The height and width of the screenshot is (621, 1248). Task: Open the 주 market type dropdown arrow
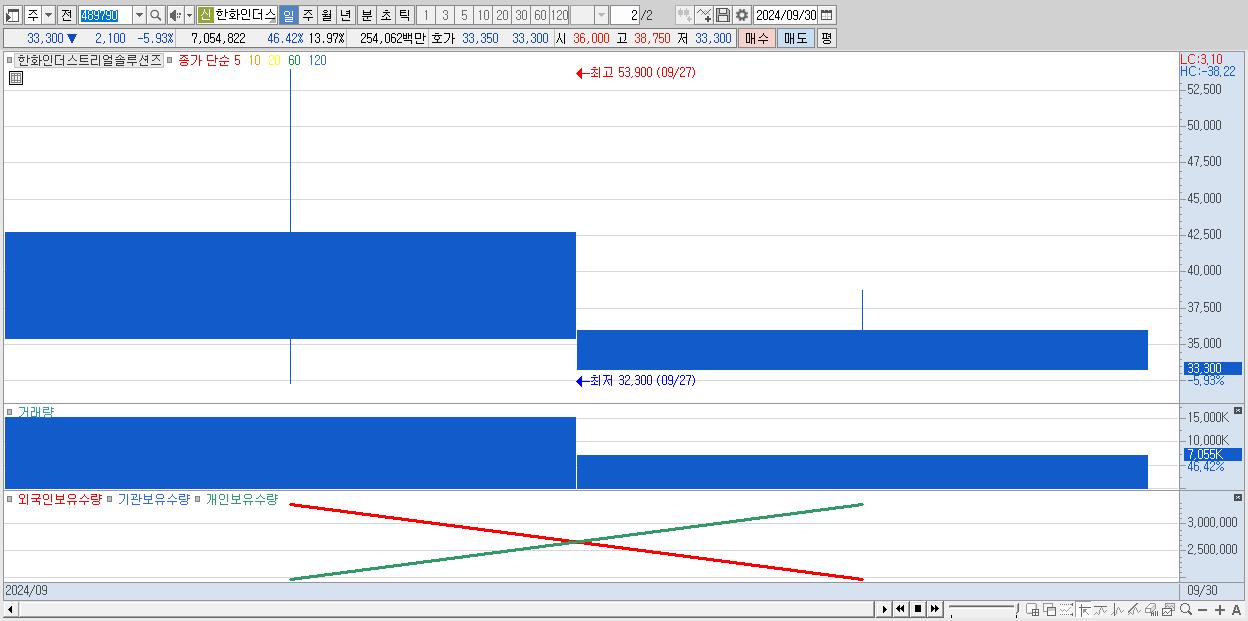click(49, 15)
